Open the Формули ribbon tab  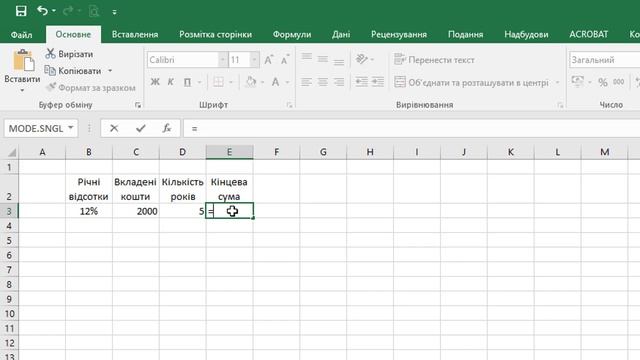click(x=292, y=35)
